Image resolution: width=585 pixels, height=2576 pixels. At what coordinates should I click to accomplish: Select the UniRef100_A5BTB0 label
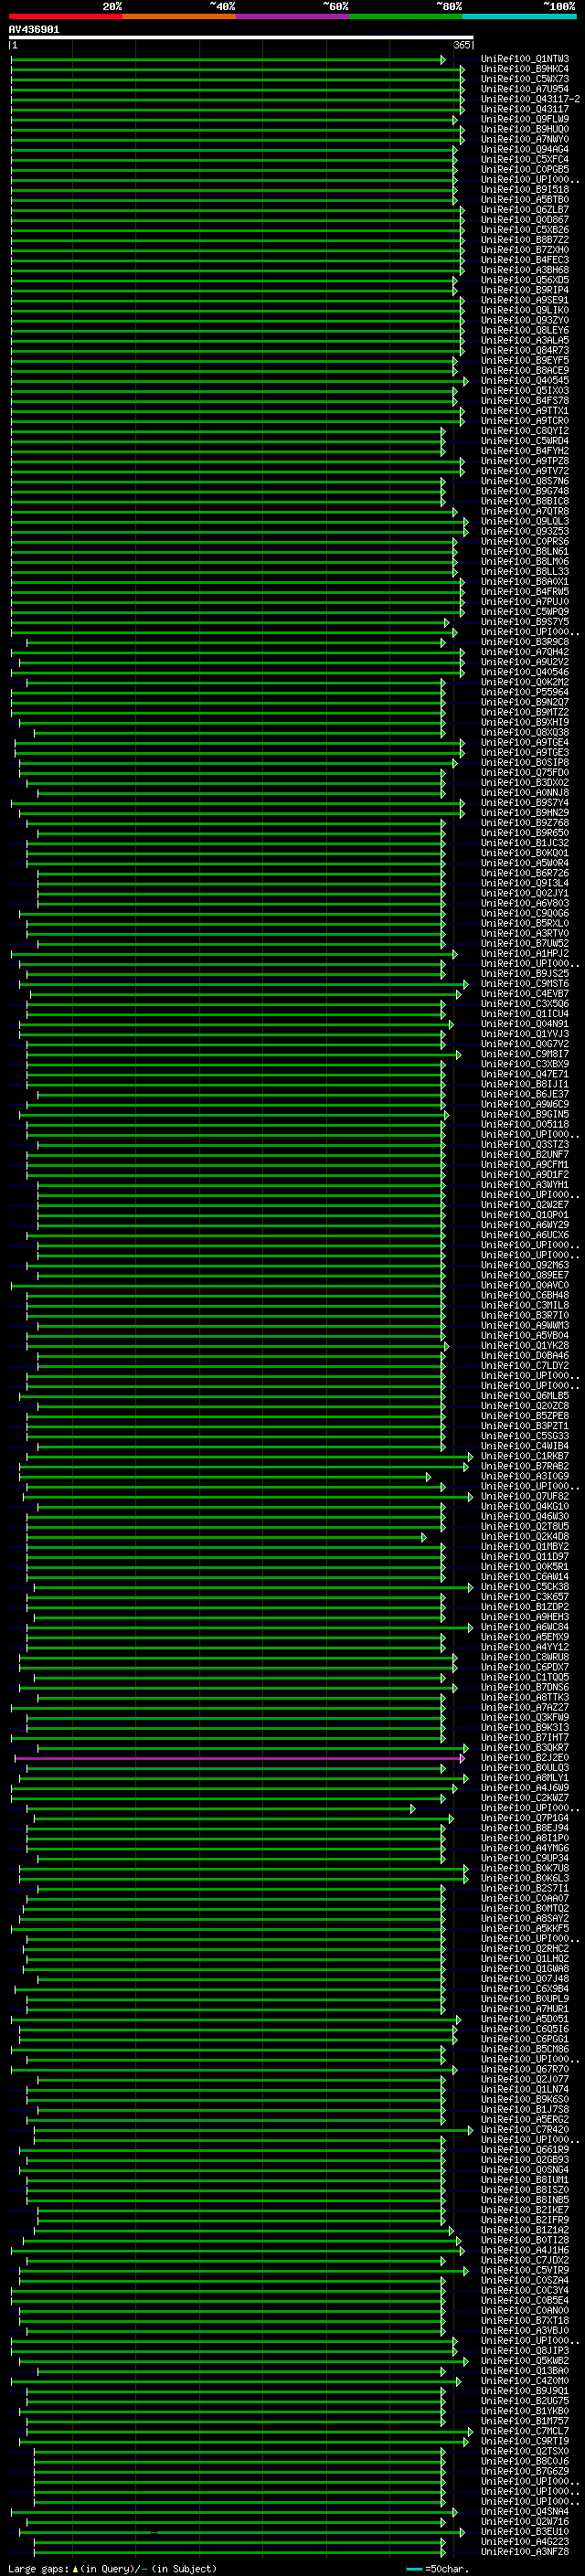pos(525,200)
